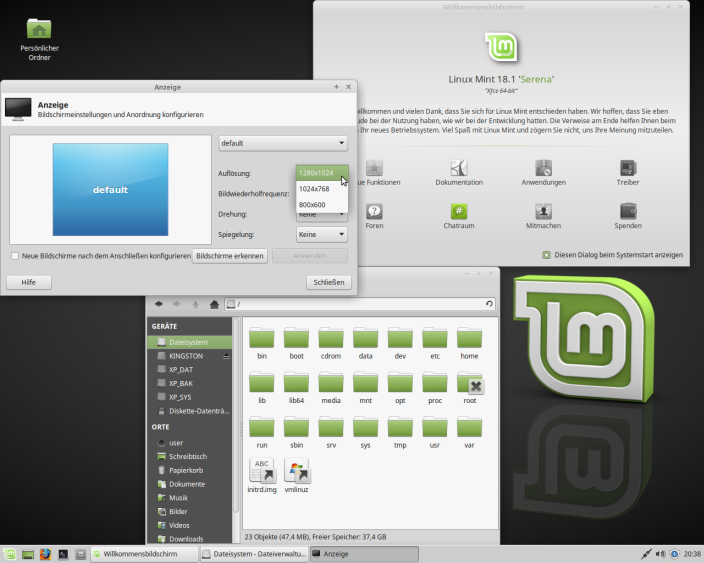Open the Dokumentation icon in welcome screen
This screenshot has height=563, width=704.
[x=459, y=169]
